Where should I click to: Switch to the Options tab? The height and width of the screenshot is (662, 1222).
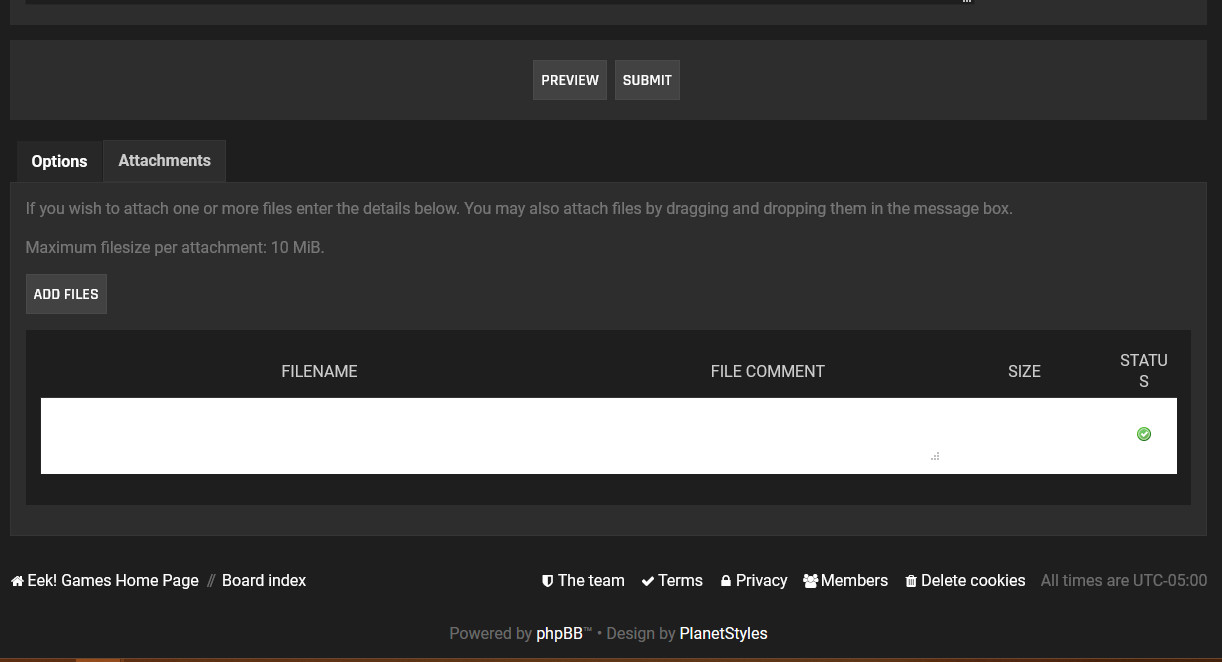pos(59,161)
